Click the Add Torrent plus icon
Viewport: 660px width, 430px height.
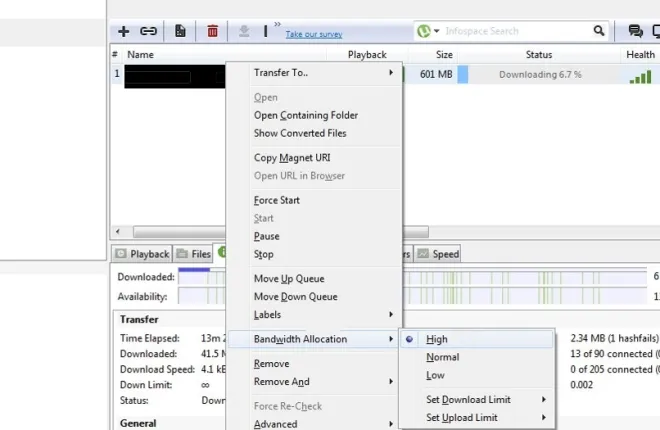click(124, 32)
